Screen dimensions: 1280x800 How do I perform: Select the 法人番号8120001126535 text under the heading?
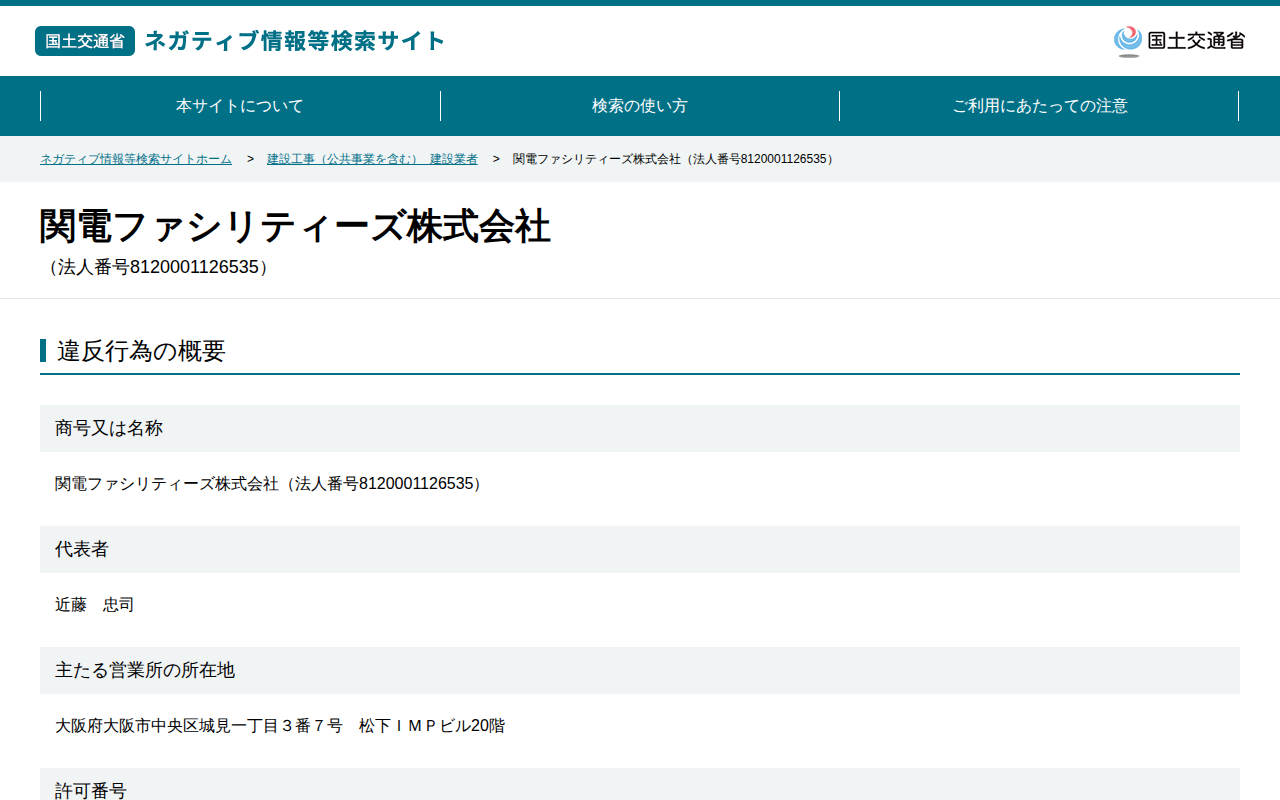[158, 268]
